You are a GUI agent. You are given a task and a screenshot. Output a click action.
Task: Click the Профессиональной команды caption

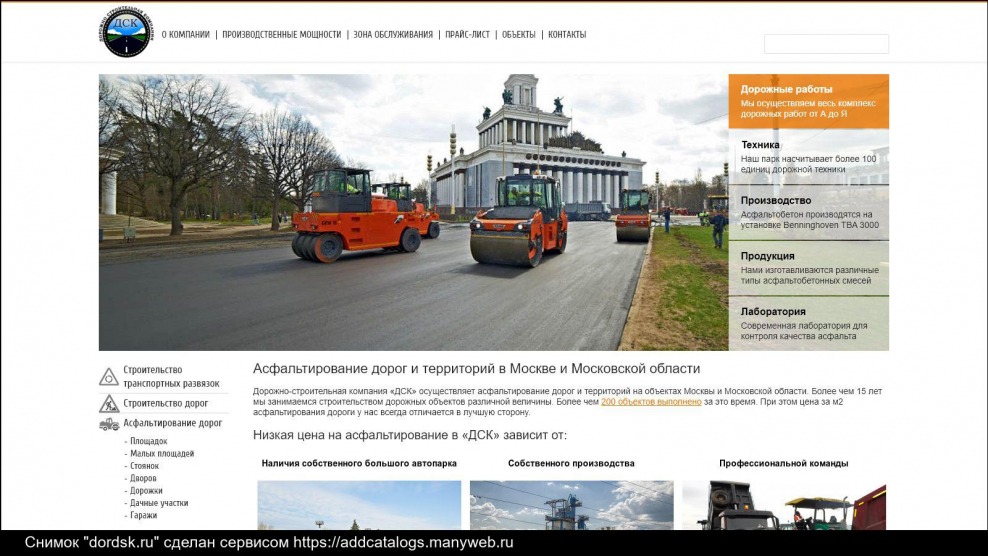(x=784, y=463)
